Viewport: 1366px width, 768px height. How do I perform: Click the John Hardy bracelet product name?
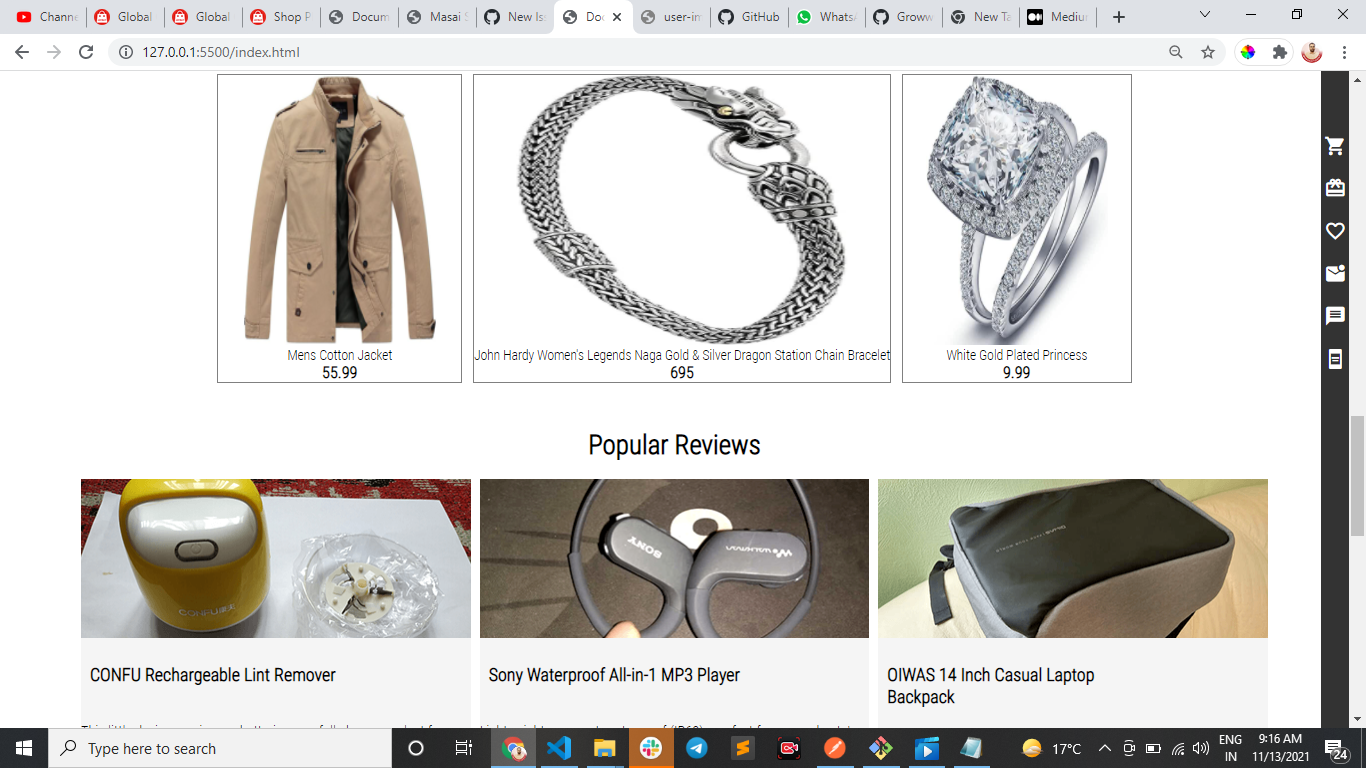click(x=682, y=355)
